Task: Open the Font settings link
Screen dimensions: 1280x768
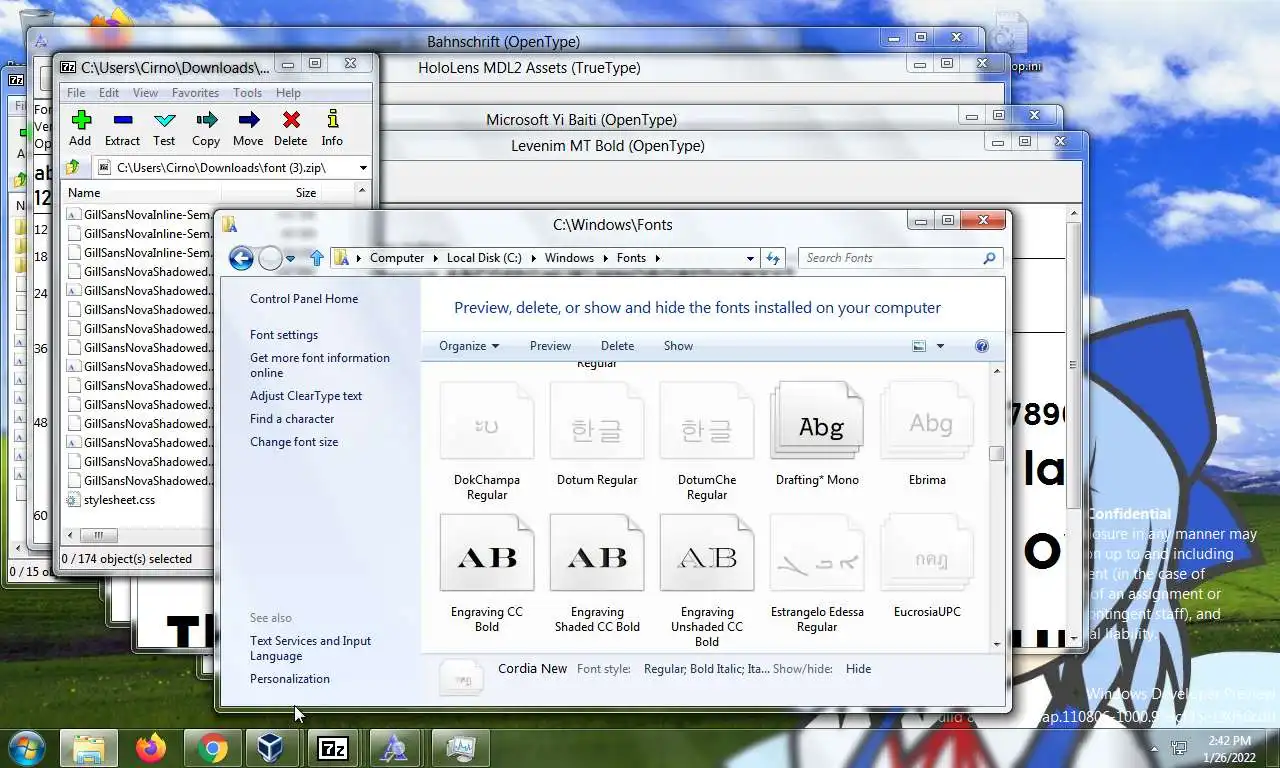Action: point(284,335)
